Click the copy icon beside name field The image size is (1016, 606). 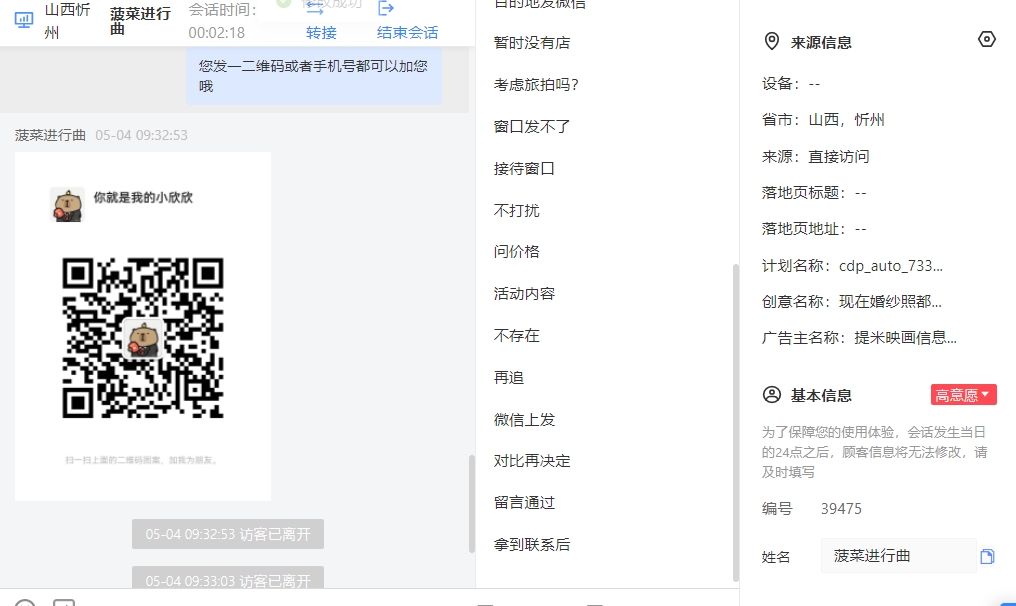pos(987,556)
